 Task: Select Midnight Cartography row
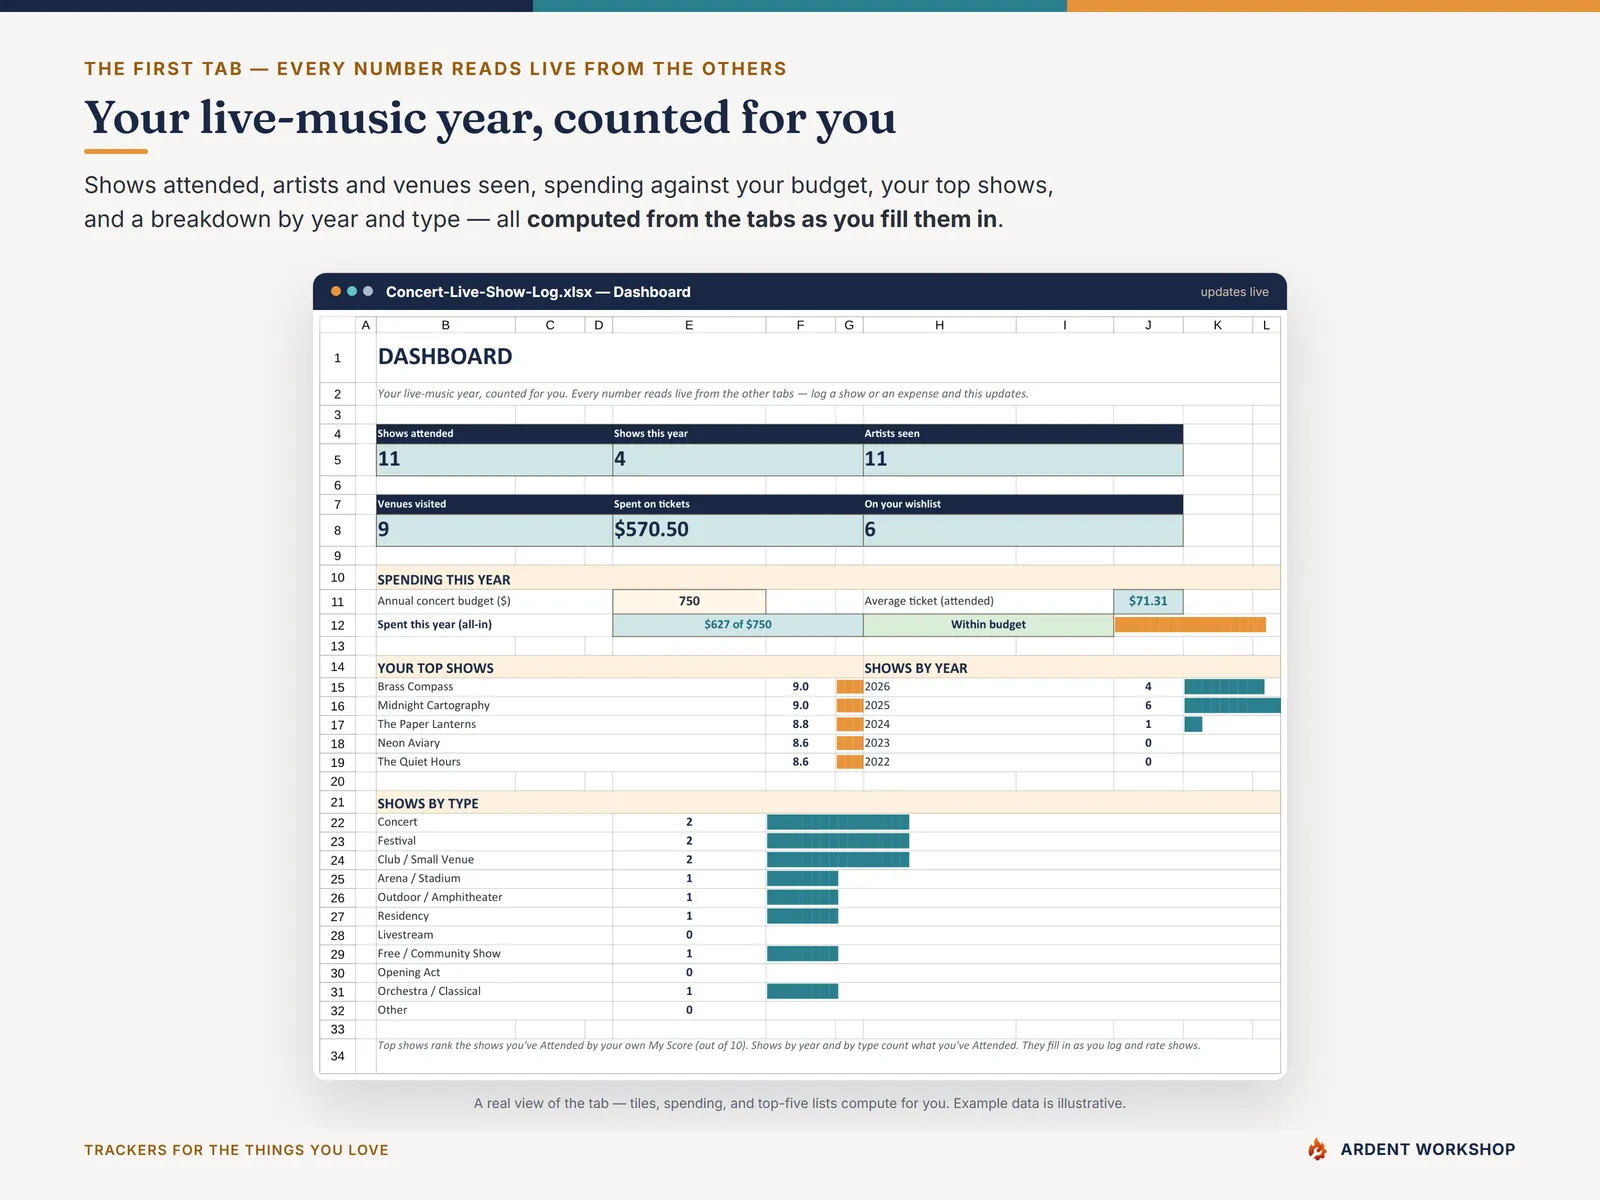coord(433,706)
